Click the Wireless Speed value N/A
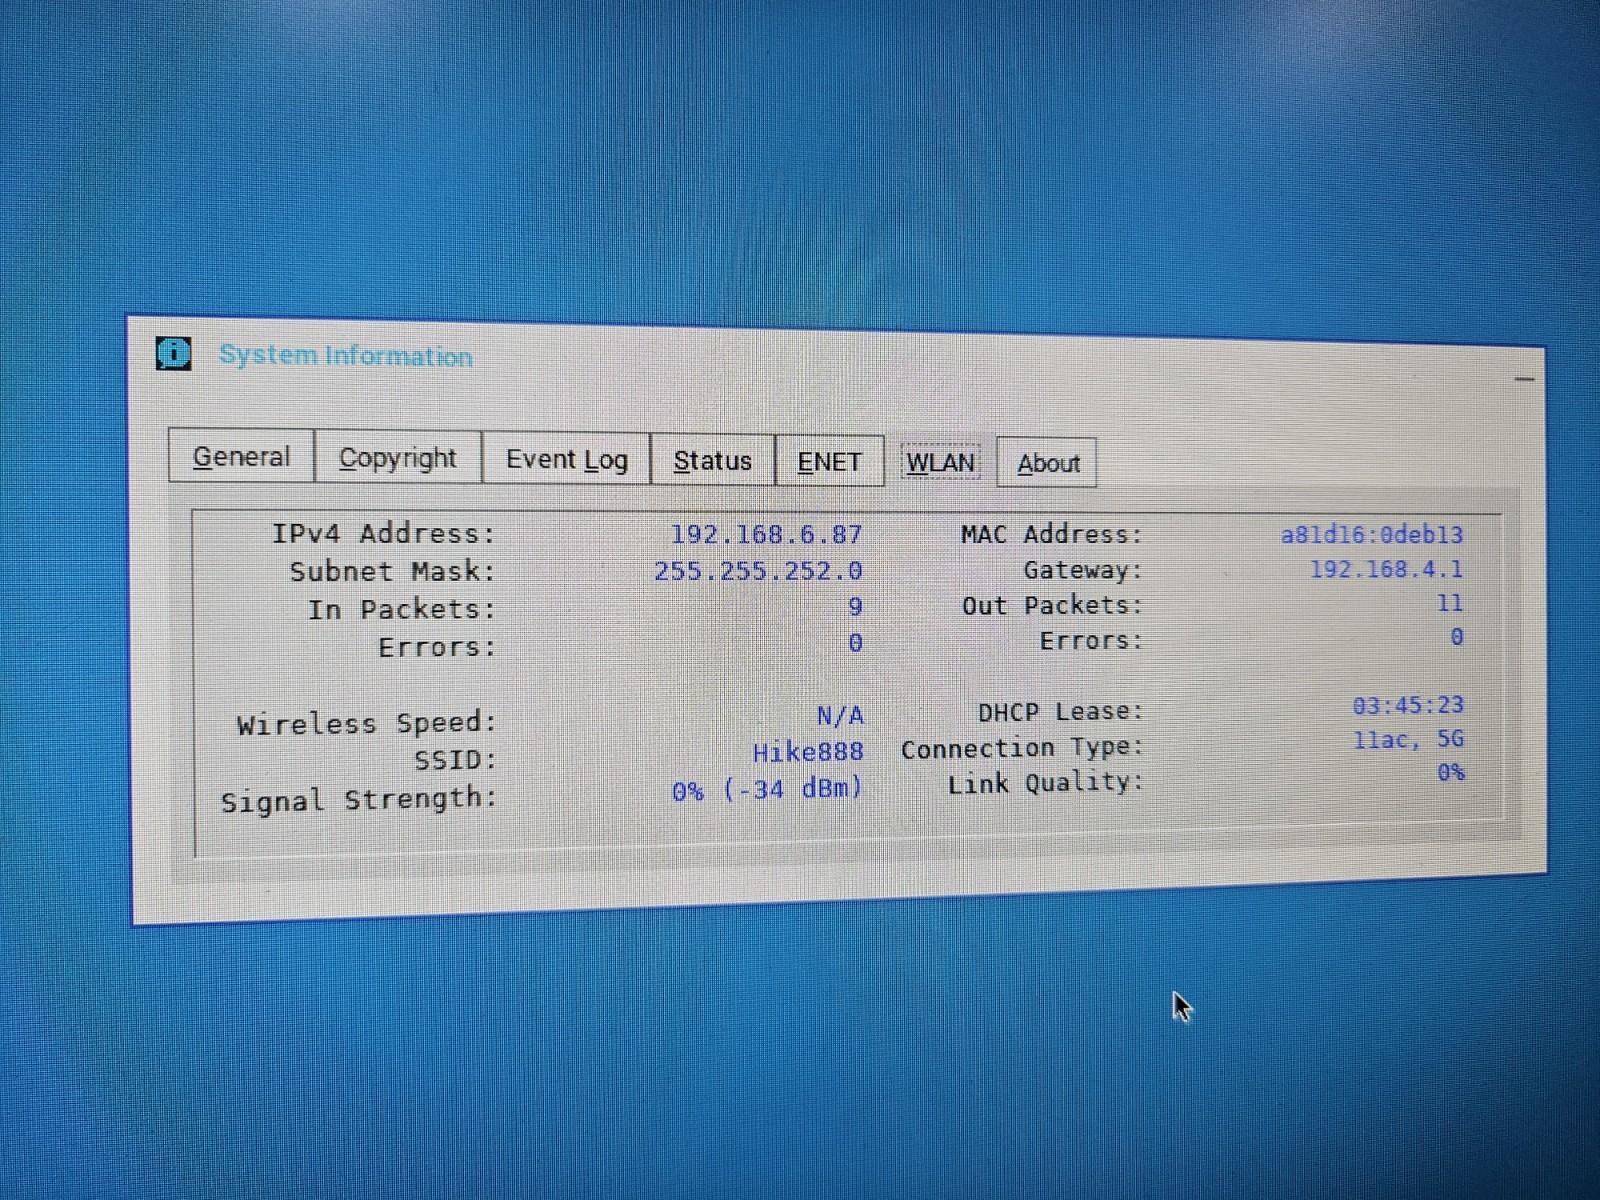Viewport: 1600px width, 1200px height. 840,715
